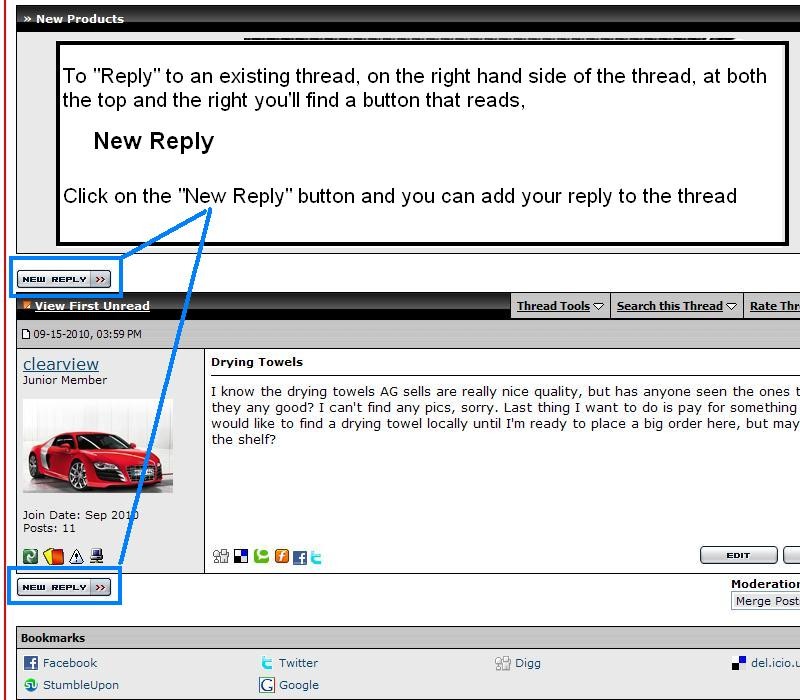800x700 pixels.
Task: Click the red Audi avatar image
Action: [x=97, y=446]
